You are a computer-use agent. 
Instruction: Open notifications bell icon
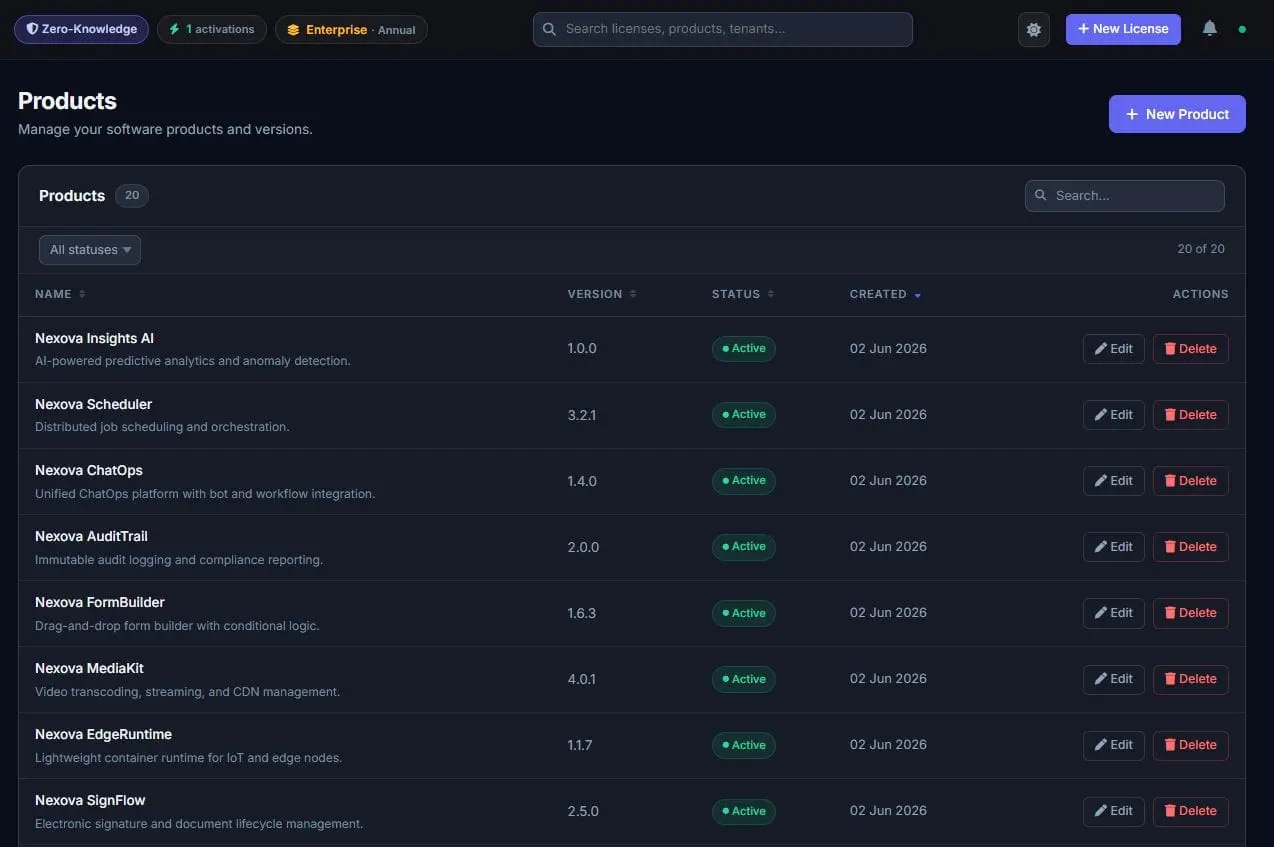point(1209,29)
